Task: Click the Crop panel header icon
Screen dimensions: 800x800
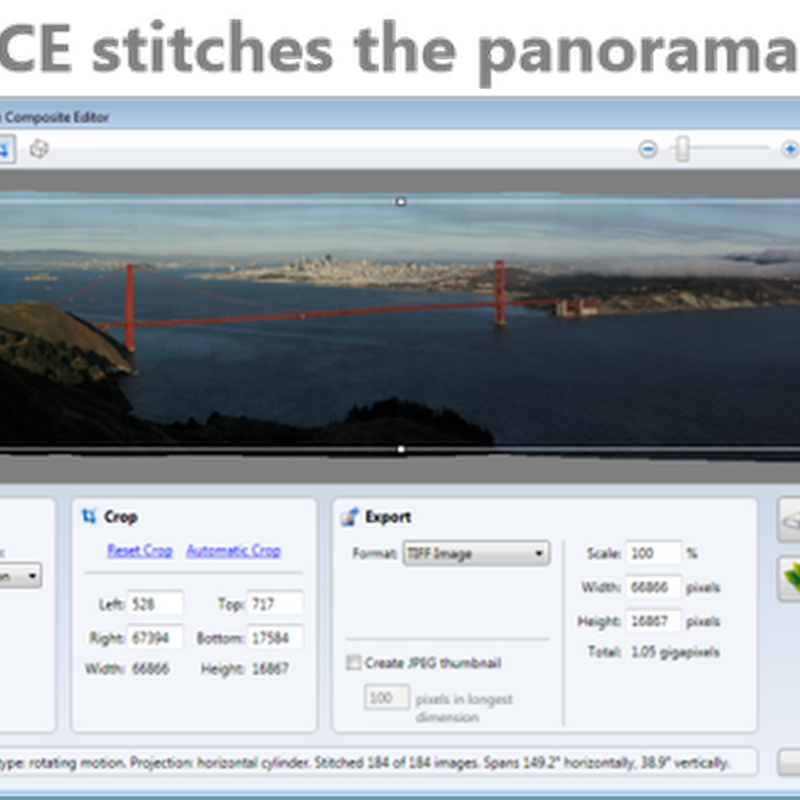Action: pyautogui.click(x=89, y=516)
